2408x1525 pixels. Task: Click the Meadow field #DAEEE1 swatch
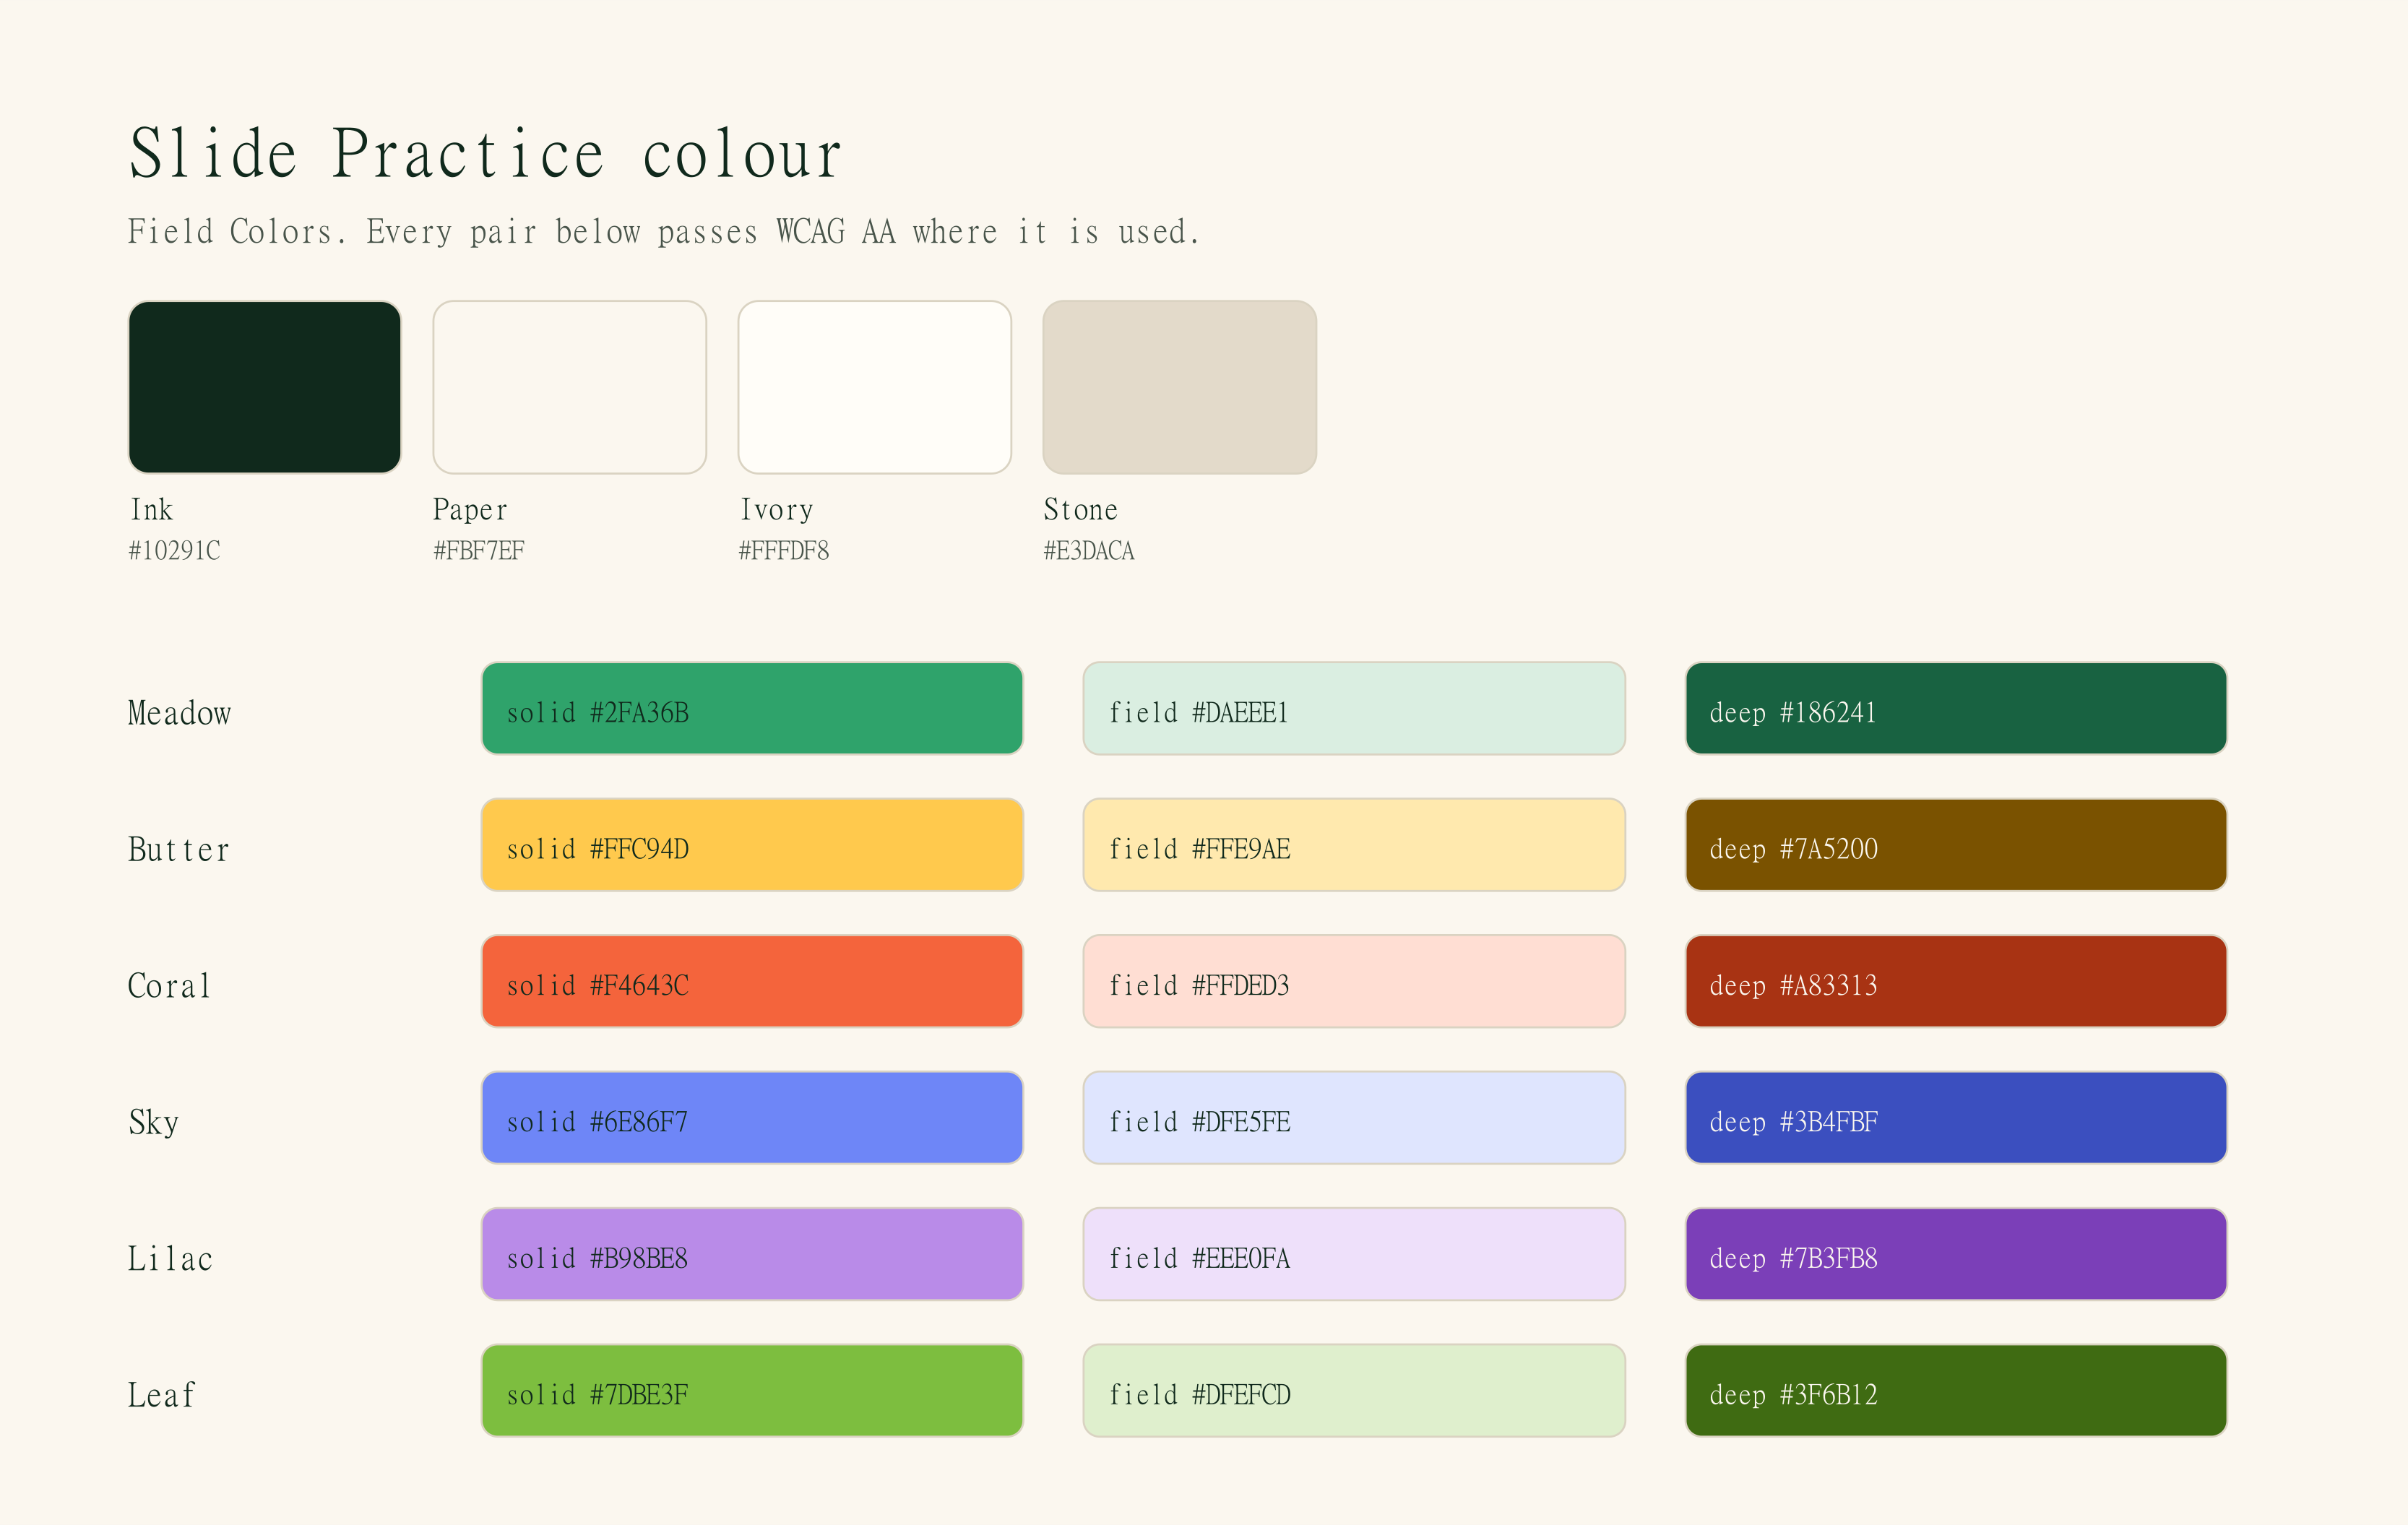(1354, 708)
